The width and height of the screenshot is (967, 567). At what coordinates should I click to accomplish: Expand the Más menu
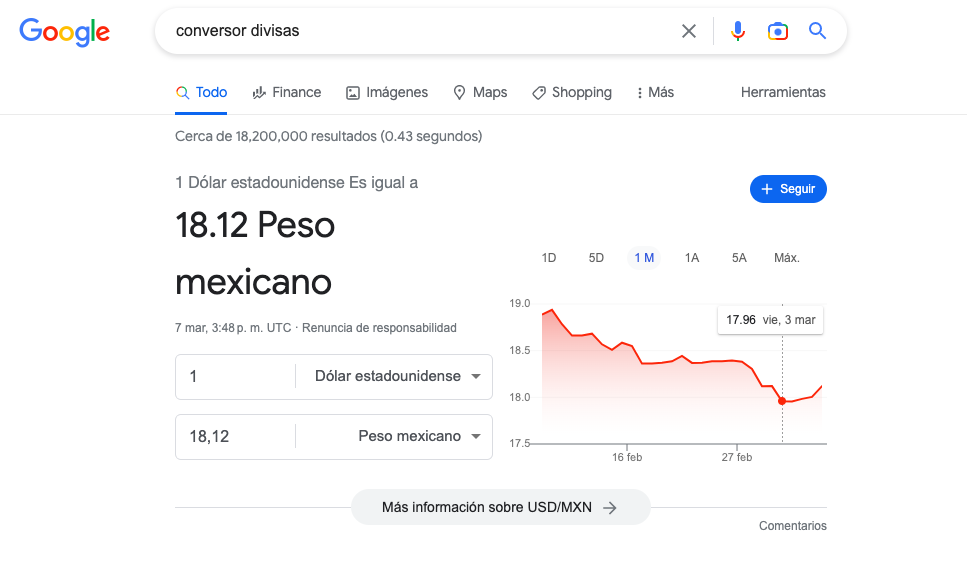(x=655, y=93)
